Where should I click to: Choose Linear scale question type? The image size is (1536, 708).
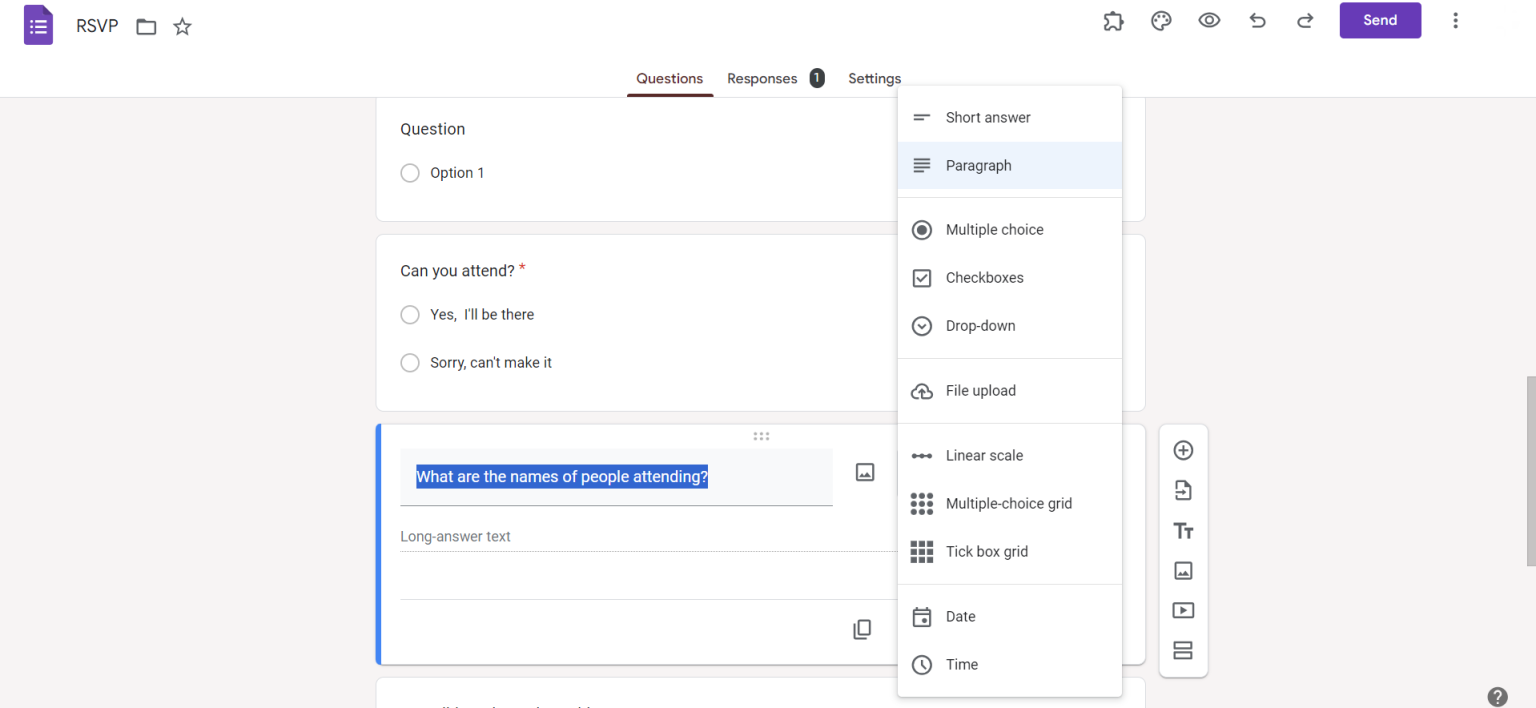1010,456
